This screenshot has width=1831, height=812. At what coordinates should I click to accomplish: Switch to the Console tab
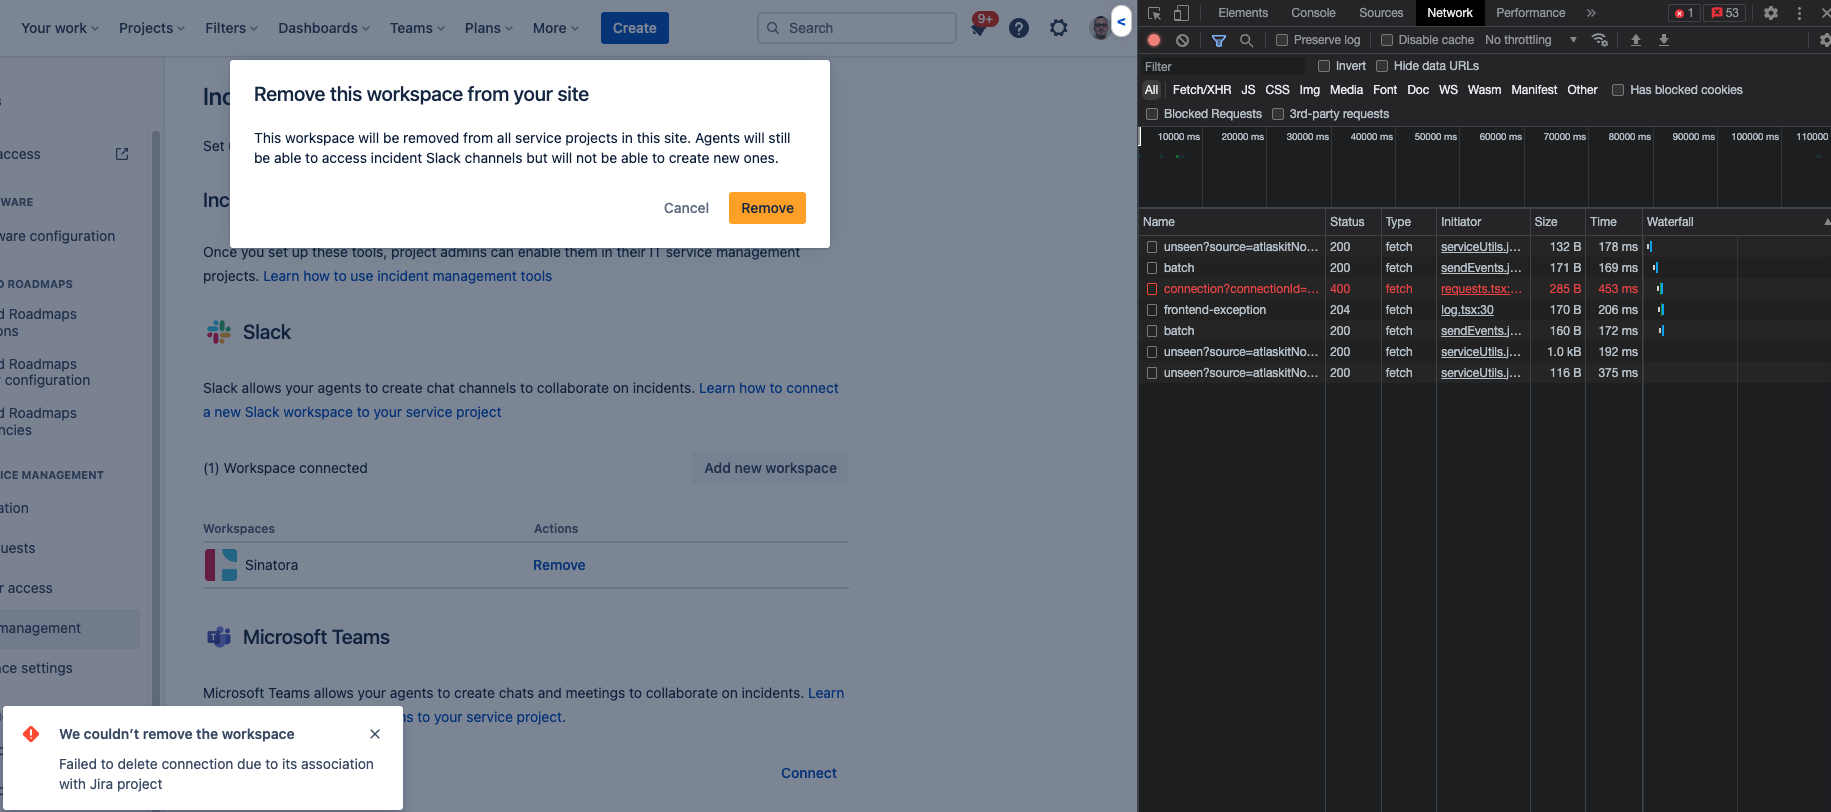coord(1313,13)
